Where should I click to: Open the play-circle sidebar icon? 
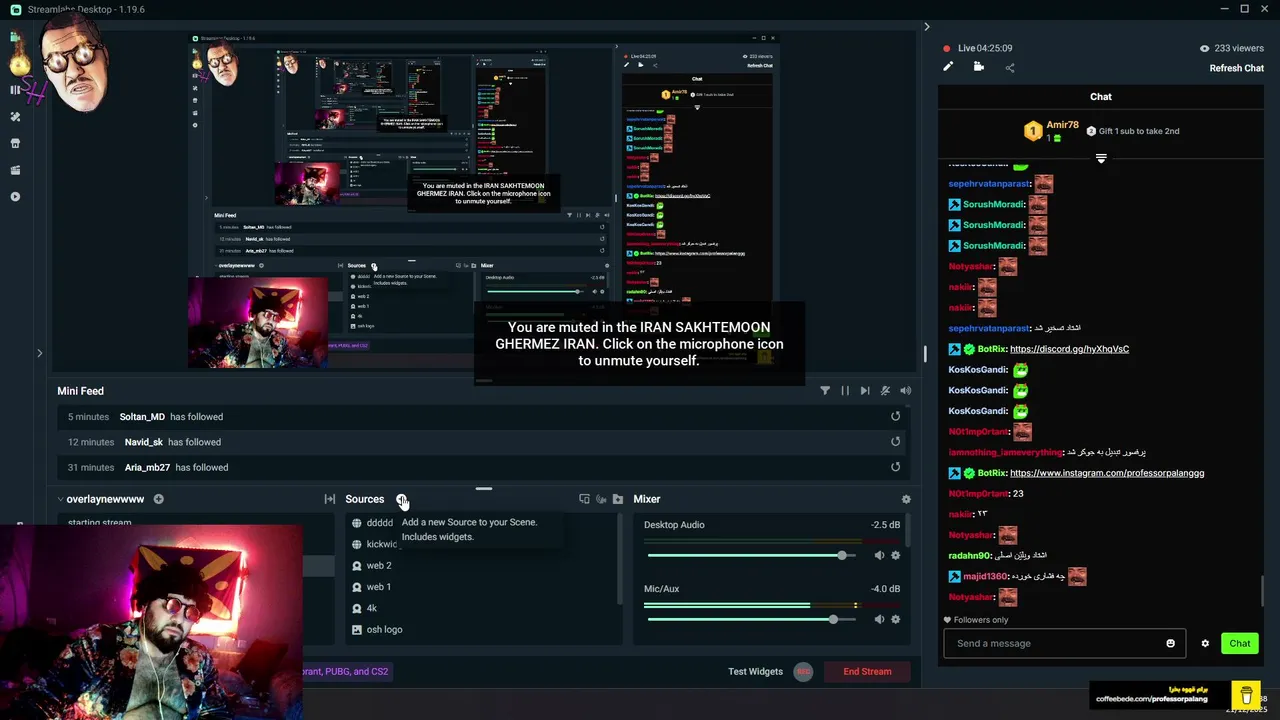coord(15,197)
